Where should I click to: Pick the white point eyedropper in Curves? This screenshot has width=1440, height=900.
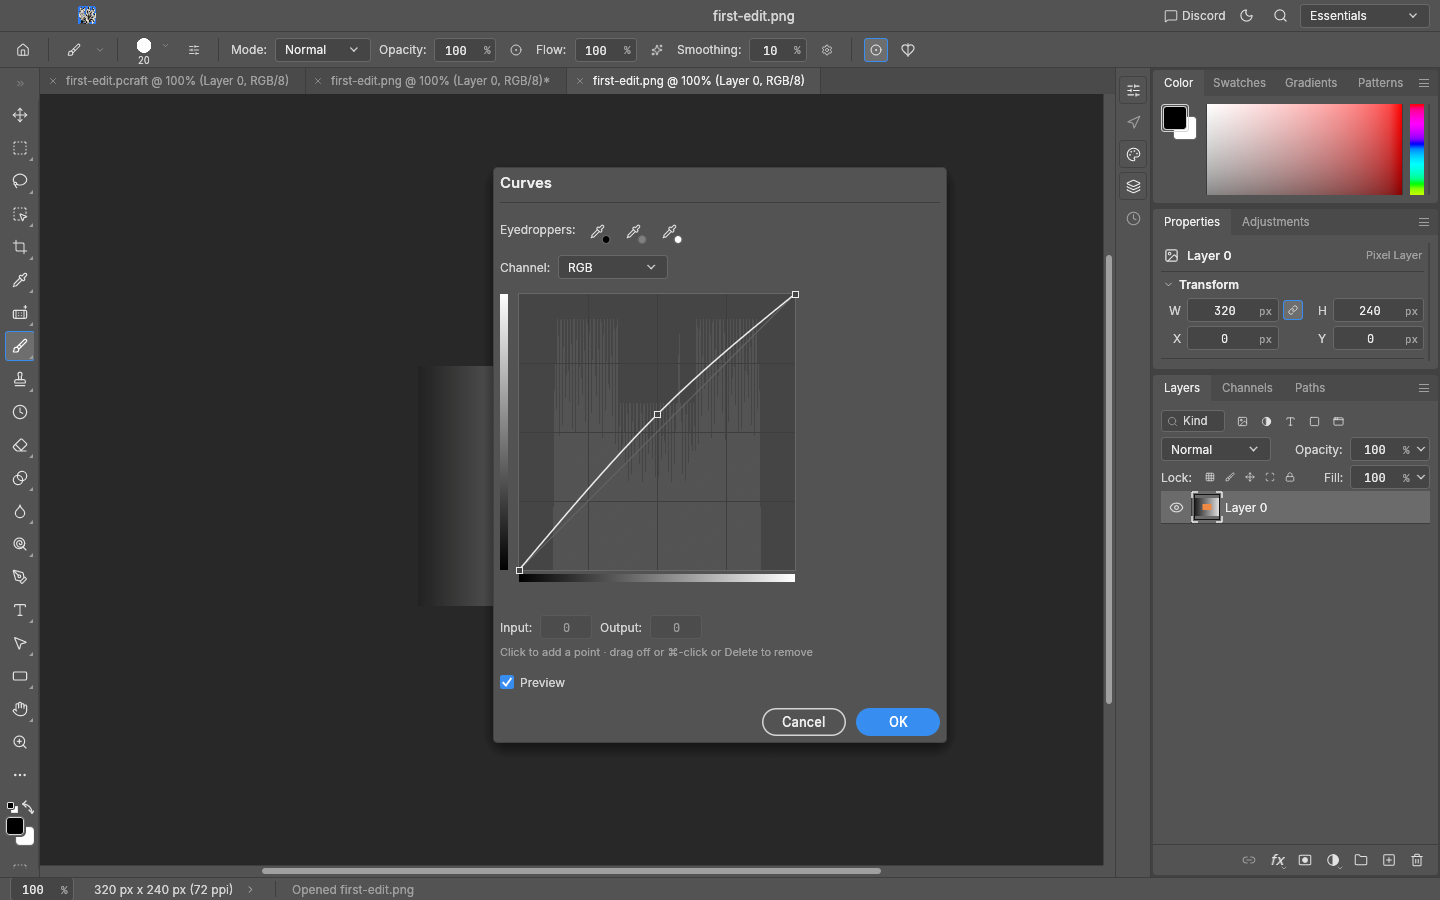(x=670, y=232)
